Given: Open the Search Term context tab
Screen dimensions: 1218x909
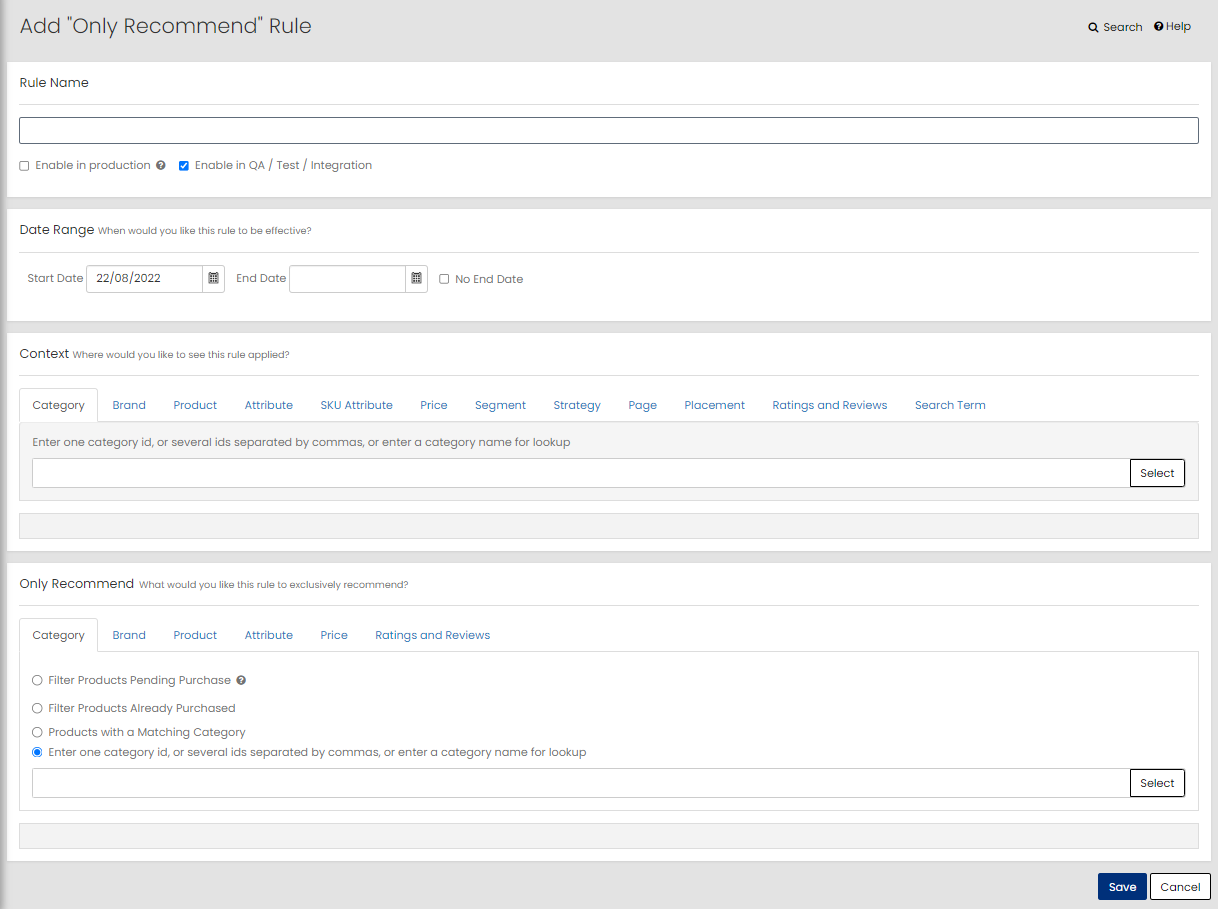Looking at the screenshot, I should coord(950,405).
